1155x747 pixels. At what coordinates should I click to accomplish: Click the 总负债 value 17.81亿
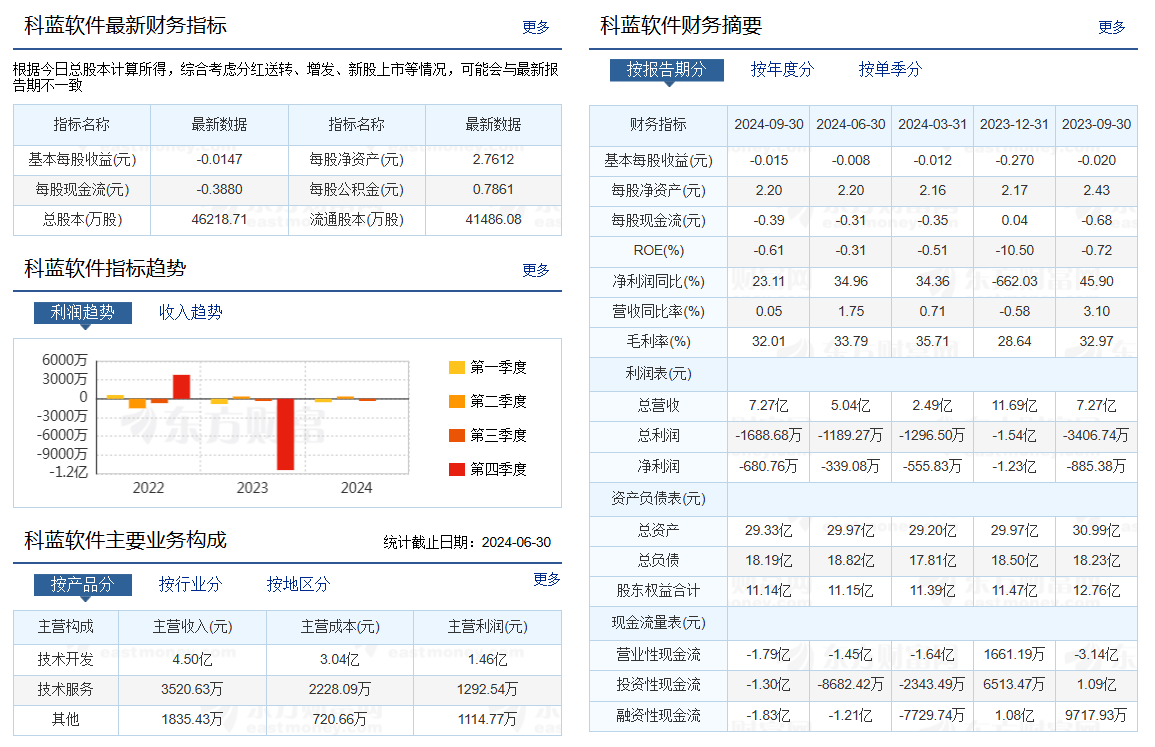pyautogui.click(x=933, y=561)
